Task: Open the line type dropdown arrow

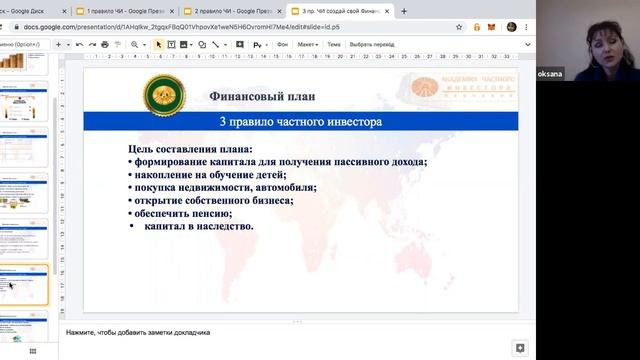Action: [225, 44]
